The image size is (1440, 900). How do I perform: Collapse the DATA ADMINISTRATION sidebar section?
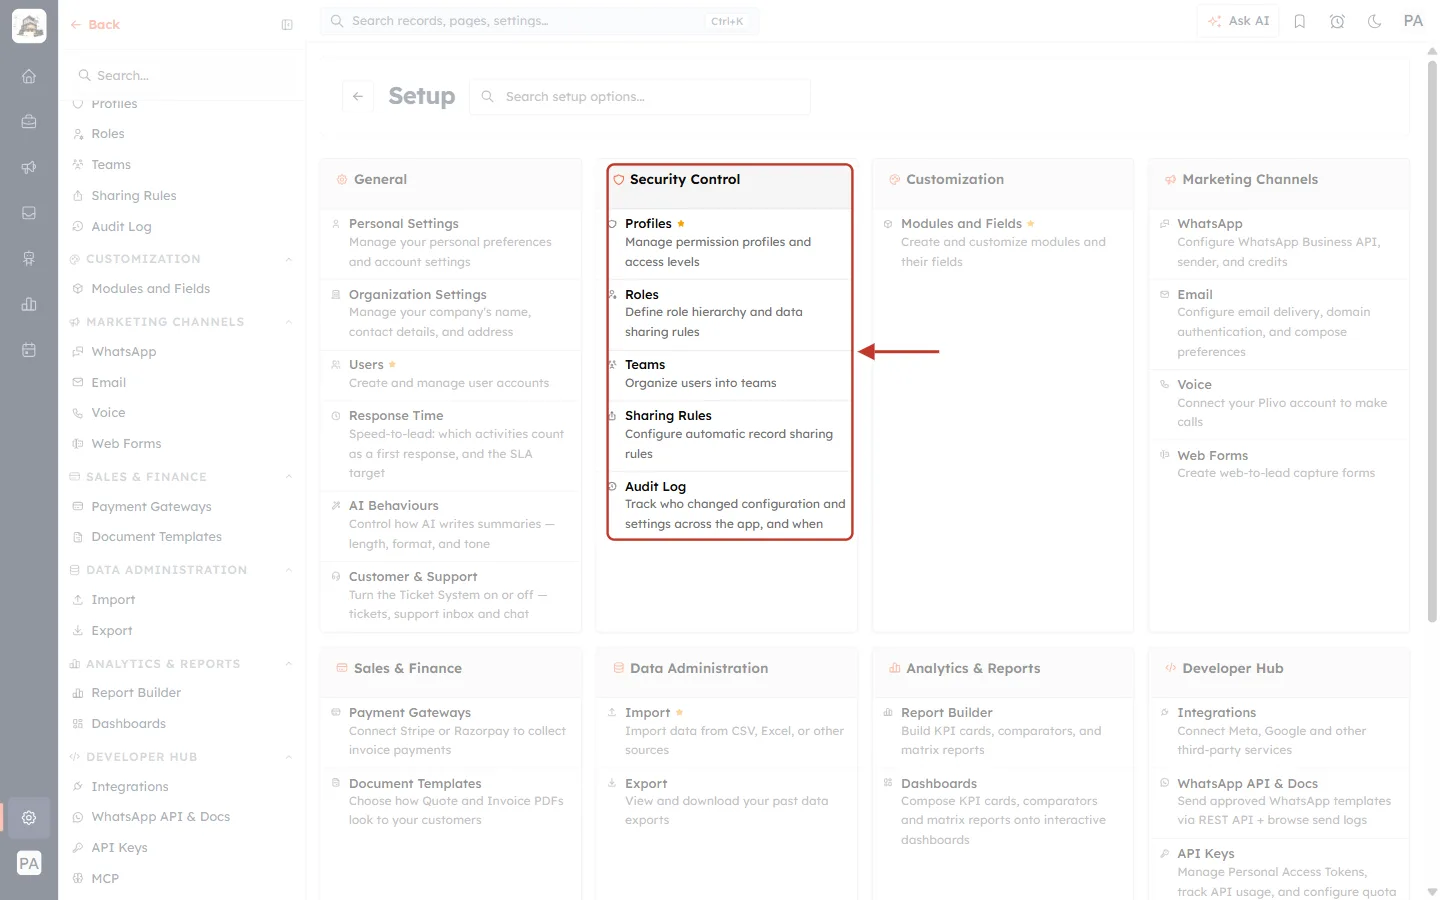289,570
